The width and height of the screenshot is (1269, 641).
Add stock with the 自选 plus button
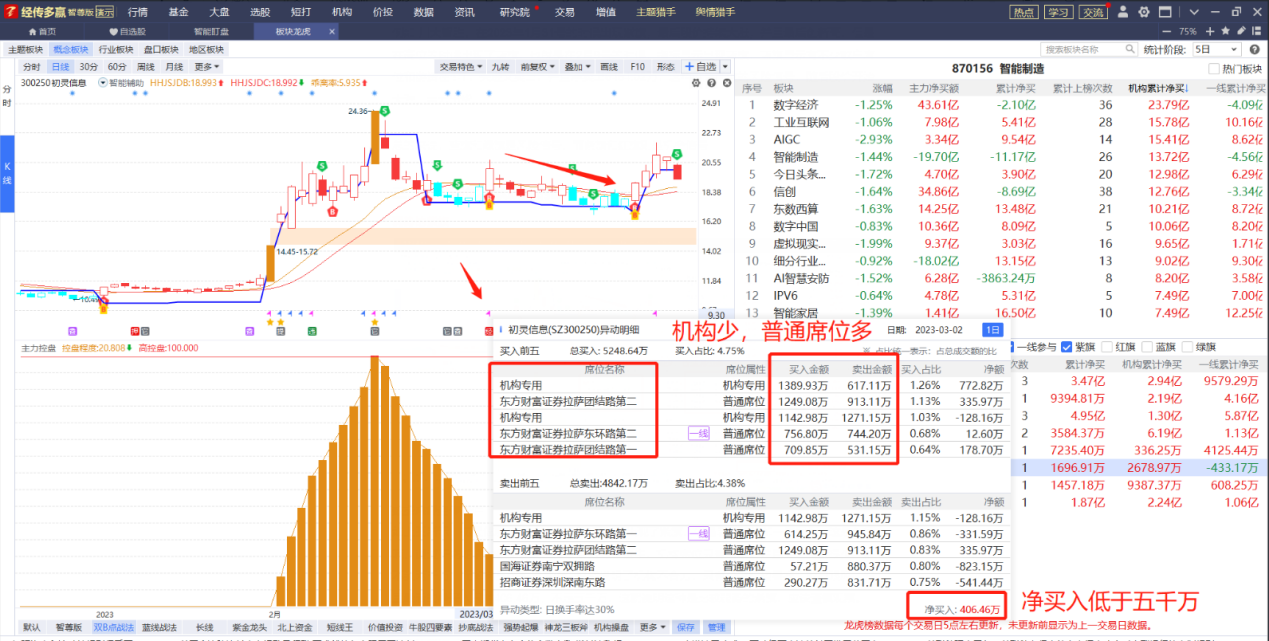701,67
